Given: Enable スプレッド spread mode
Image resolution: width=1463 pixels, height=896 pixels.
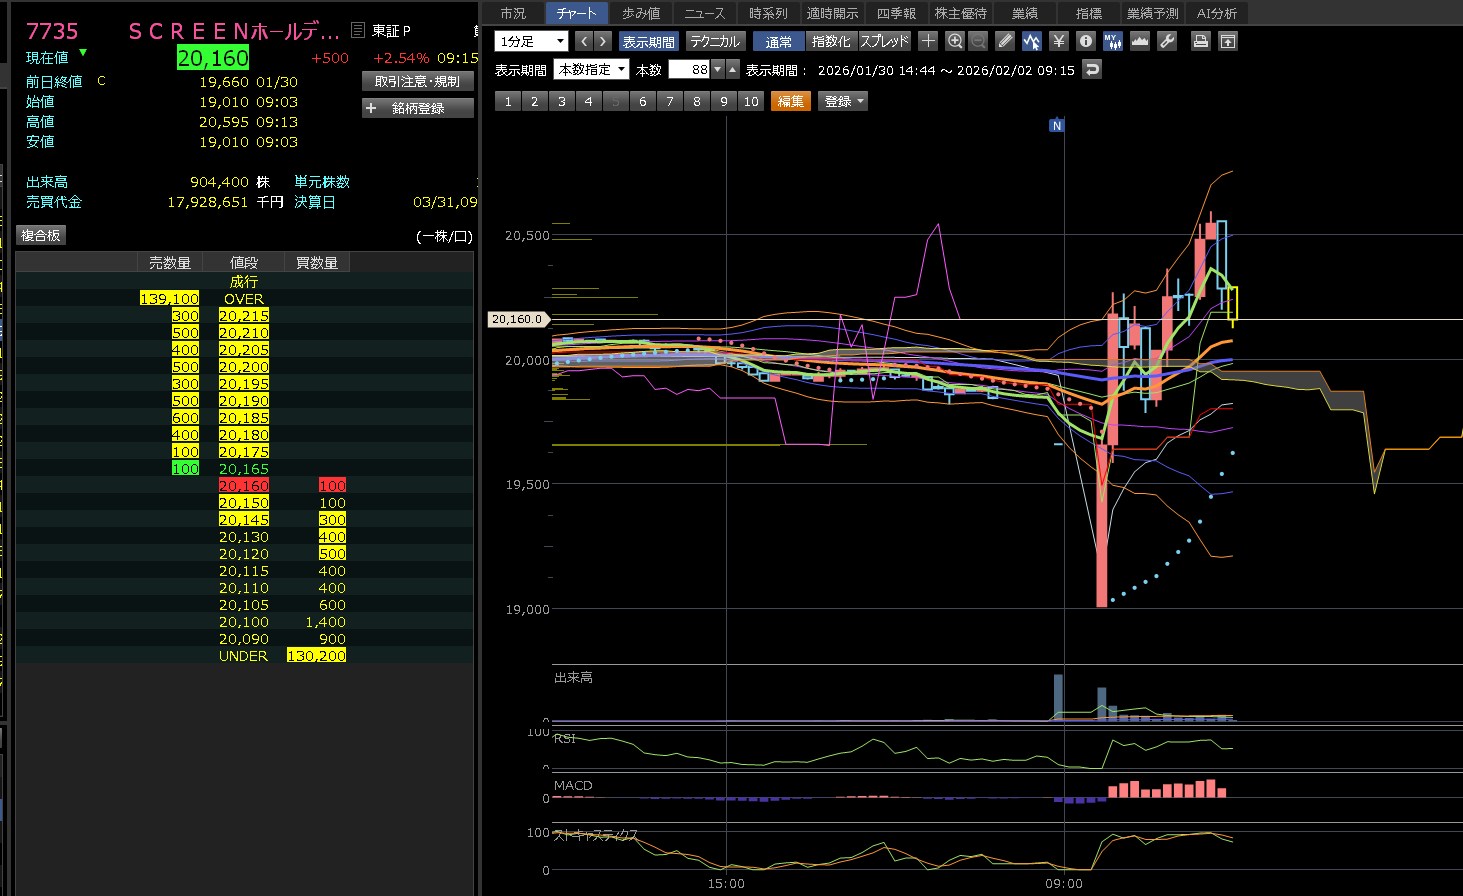Looking at the screenshot, I should click(x=885, y=41).
